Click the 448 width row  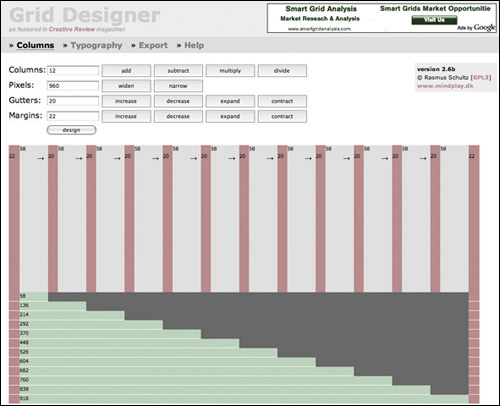[129, 343]
